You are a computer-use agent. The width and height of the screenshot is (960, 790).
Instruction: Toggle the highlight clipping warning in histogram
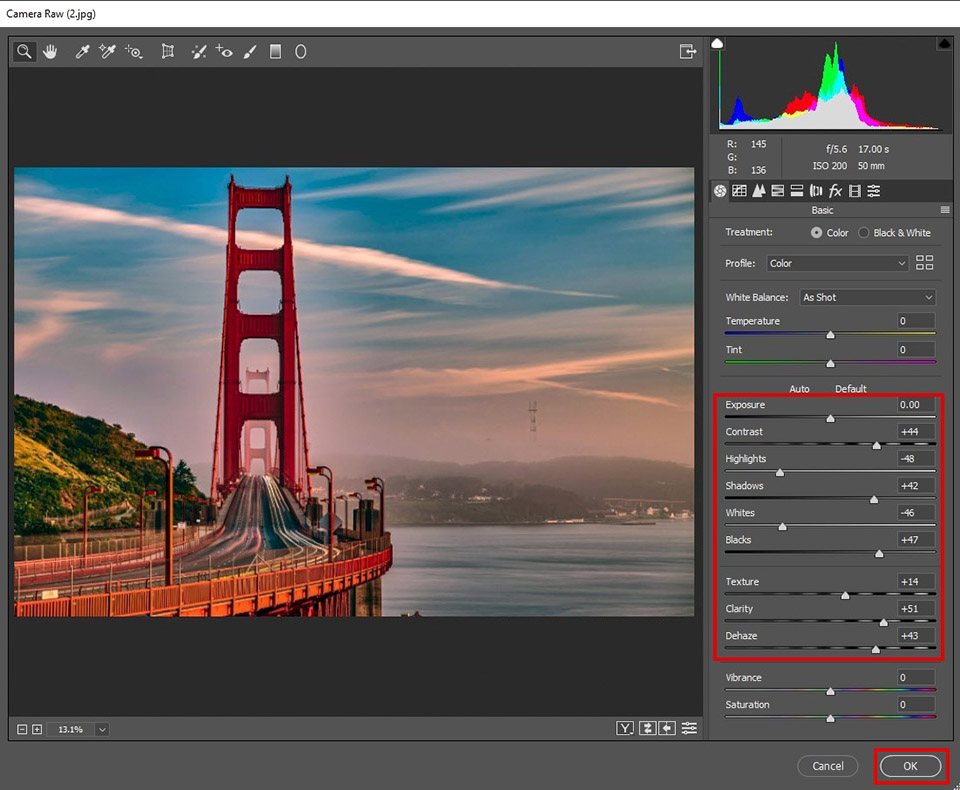[x=944, y=44]
